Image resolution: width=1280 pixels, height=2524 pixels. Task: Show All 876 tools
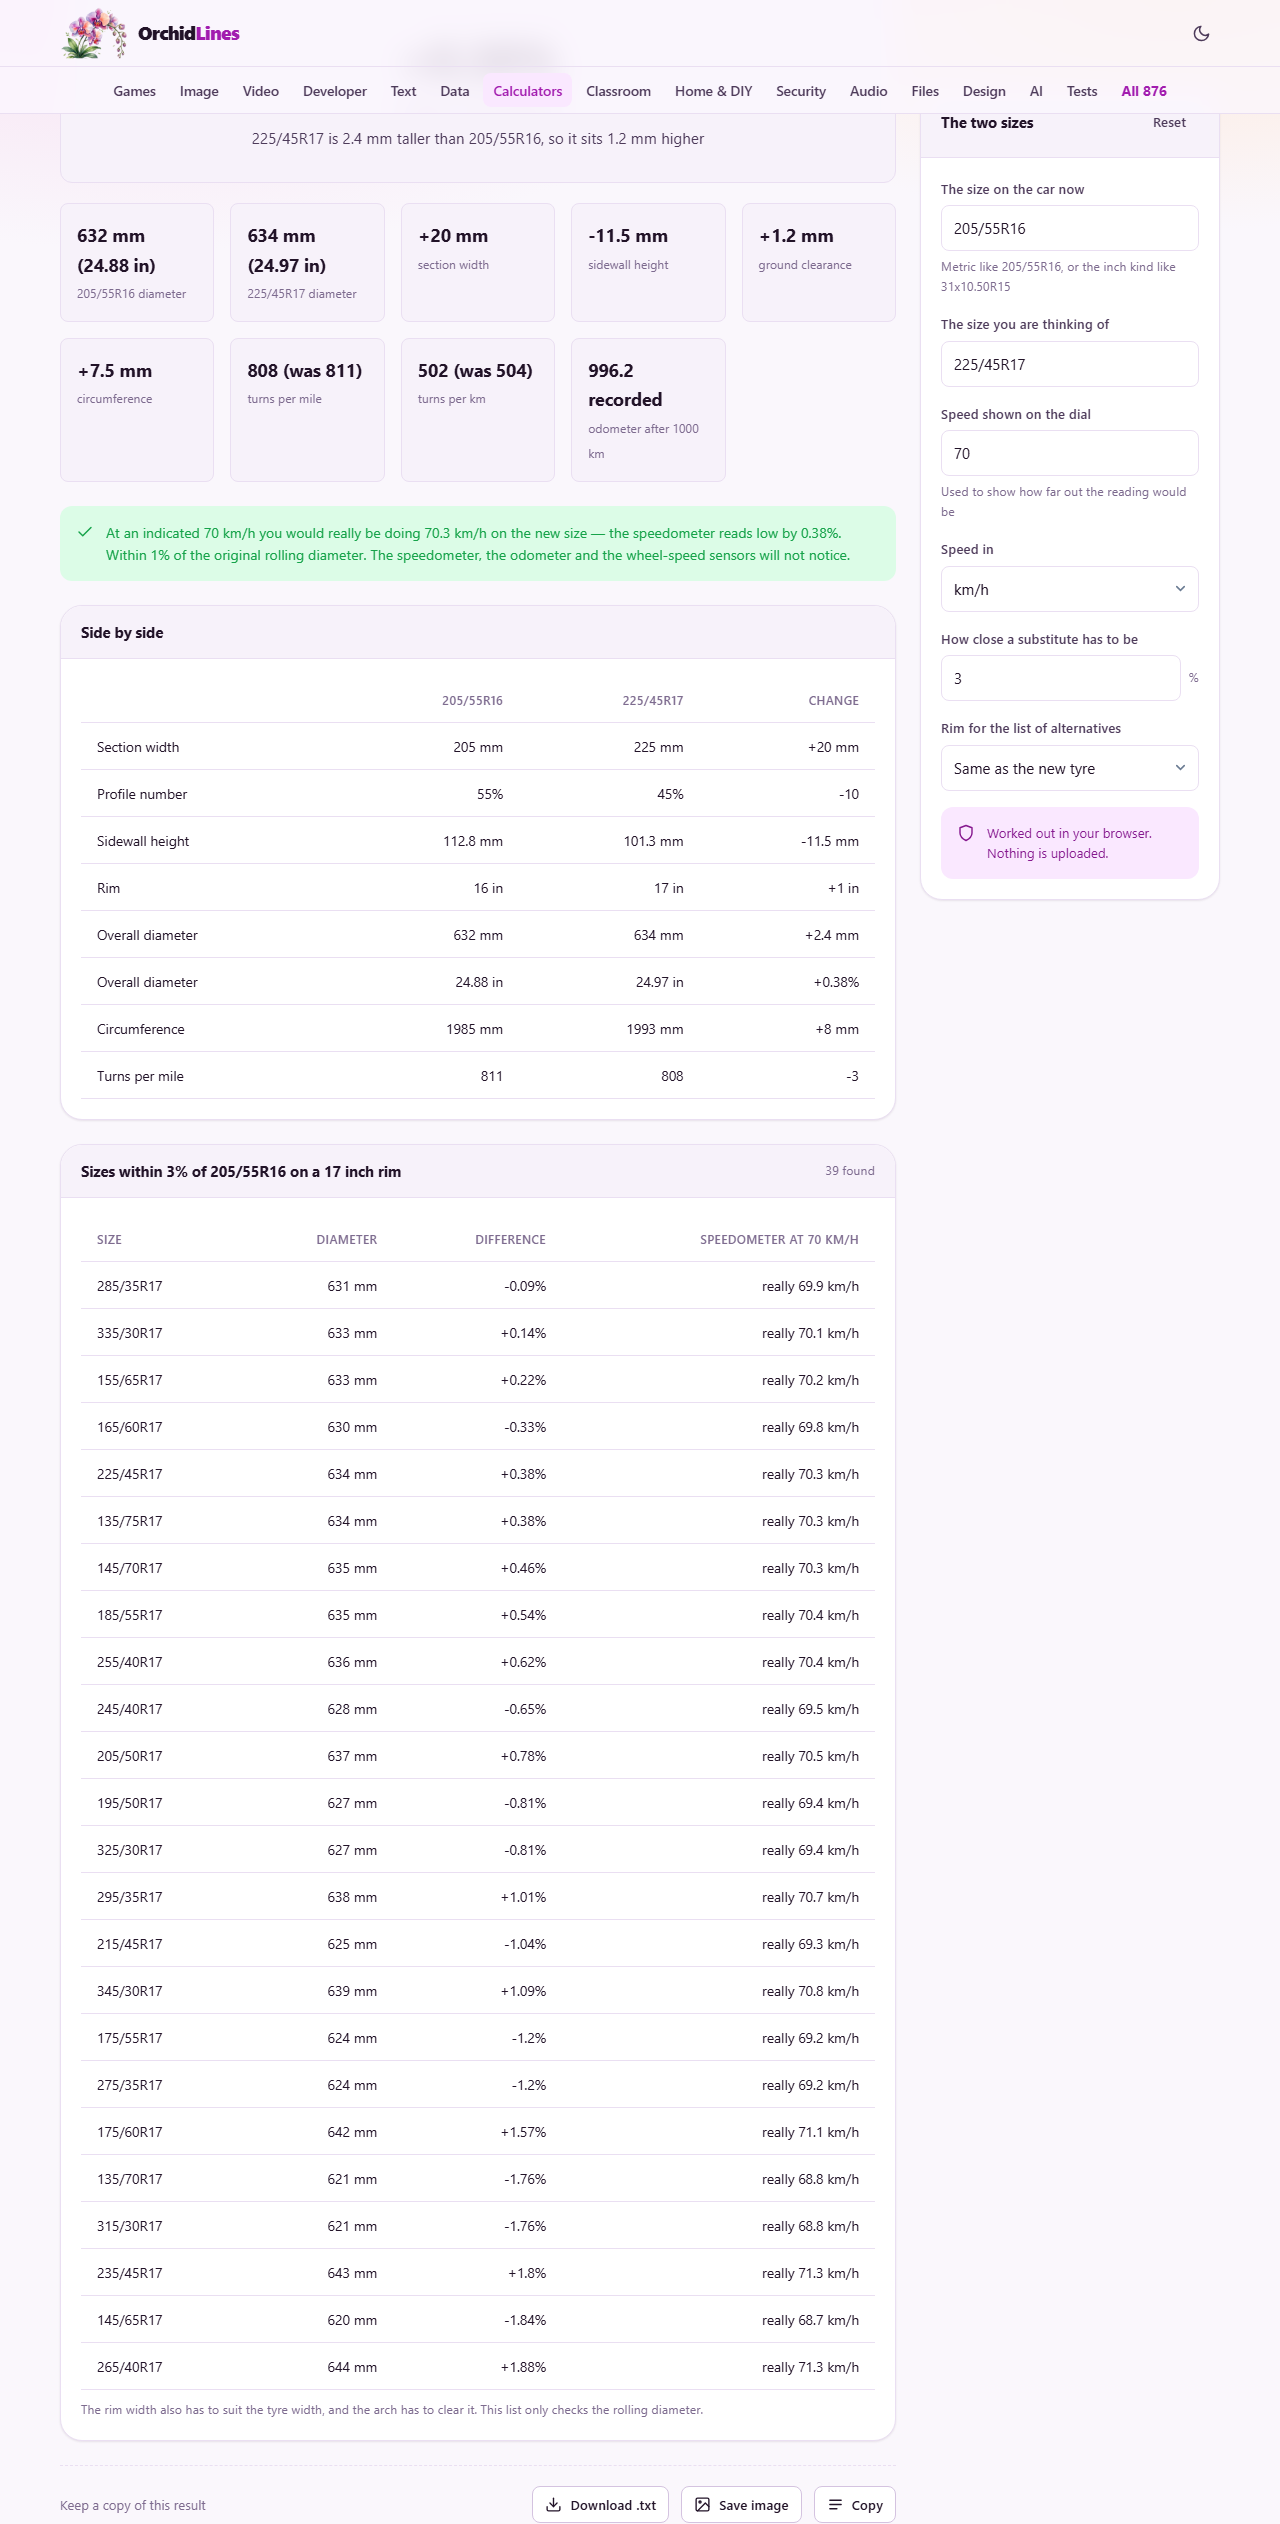click(1143, 91)
